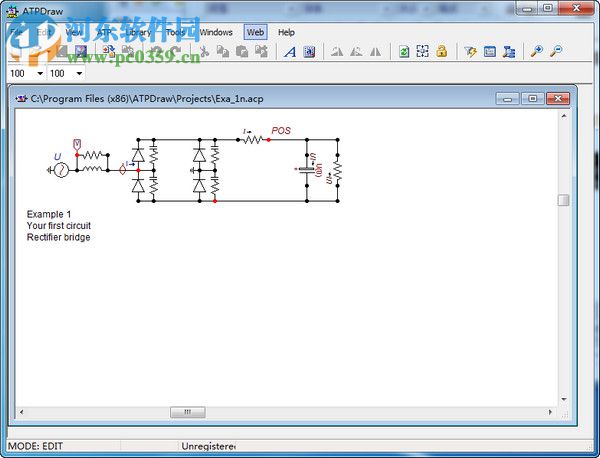Screen dimensions: 600x458
Task: Select the AC voltage source U
Action: pos(59,170)
